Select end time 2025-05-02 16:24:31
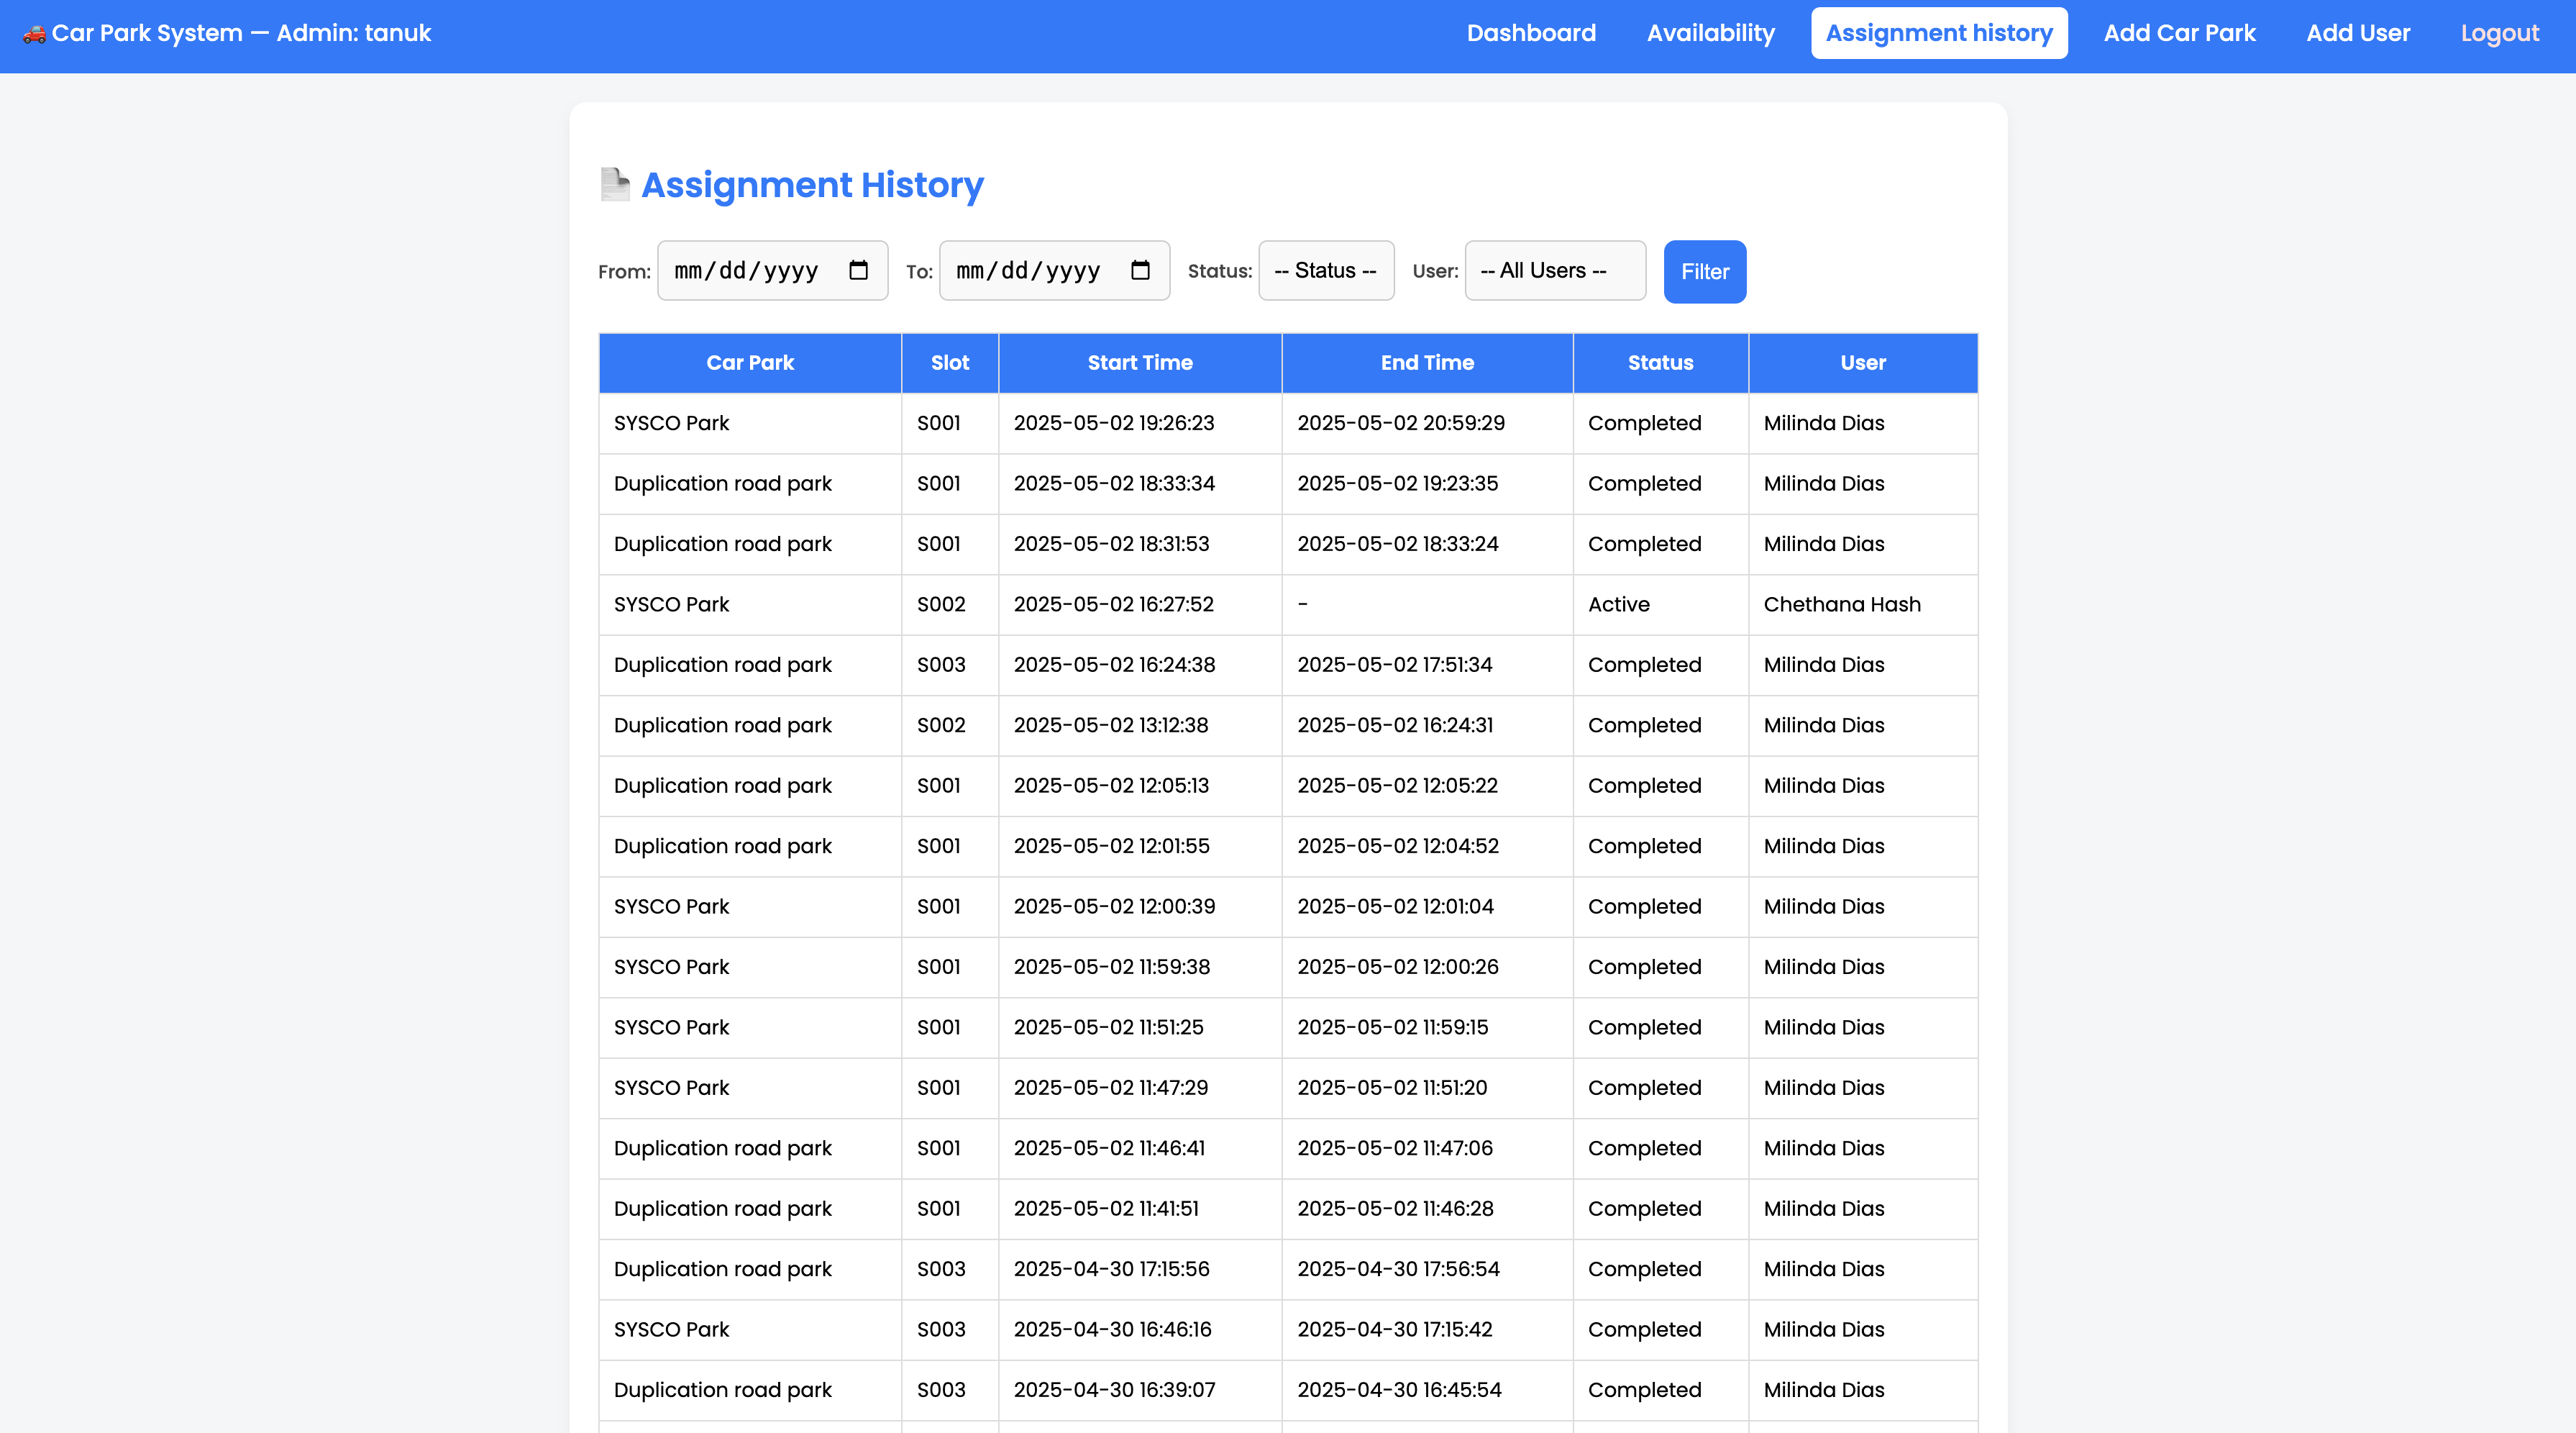 [x=1395, y=725]
